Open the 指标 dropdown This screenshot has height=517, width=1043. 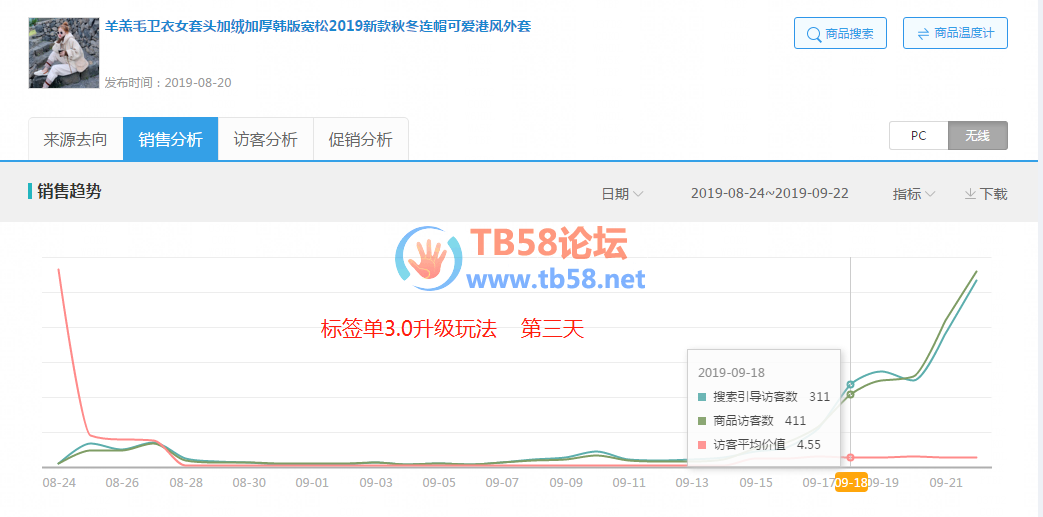[913, 194]
